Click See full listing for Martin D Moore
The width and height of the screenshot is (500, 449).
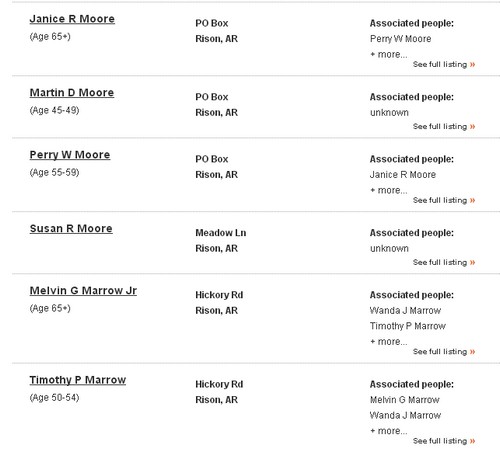click(444, 126)
